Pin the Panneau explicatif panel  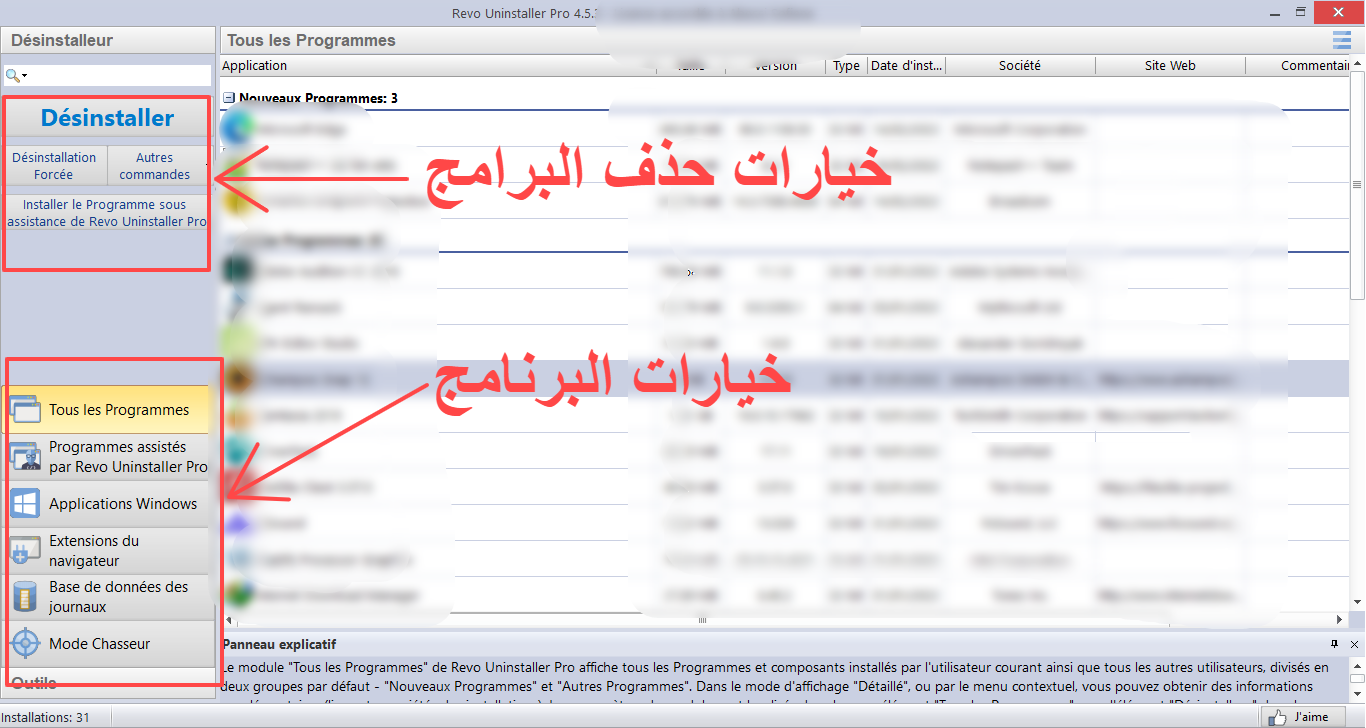[x=1335, y=644]
